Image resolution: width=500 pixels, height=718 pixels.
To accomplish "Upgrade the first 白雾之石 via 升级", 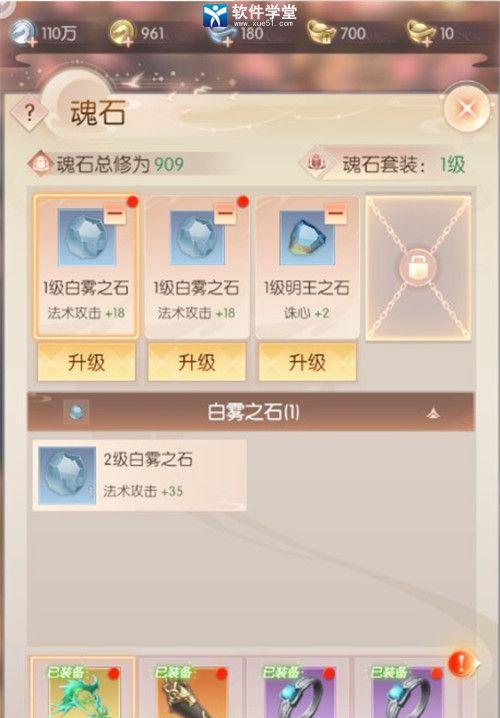I will tap(87, 362).
